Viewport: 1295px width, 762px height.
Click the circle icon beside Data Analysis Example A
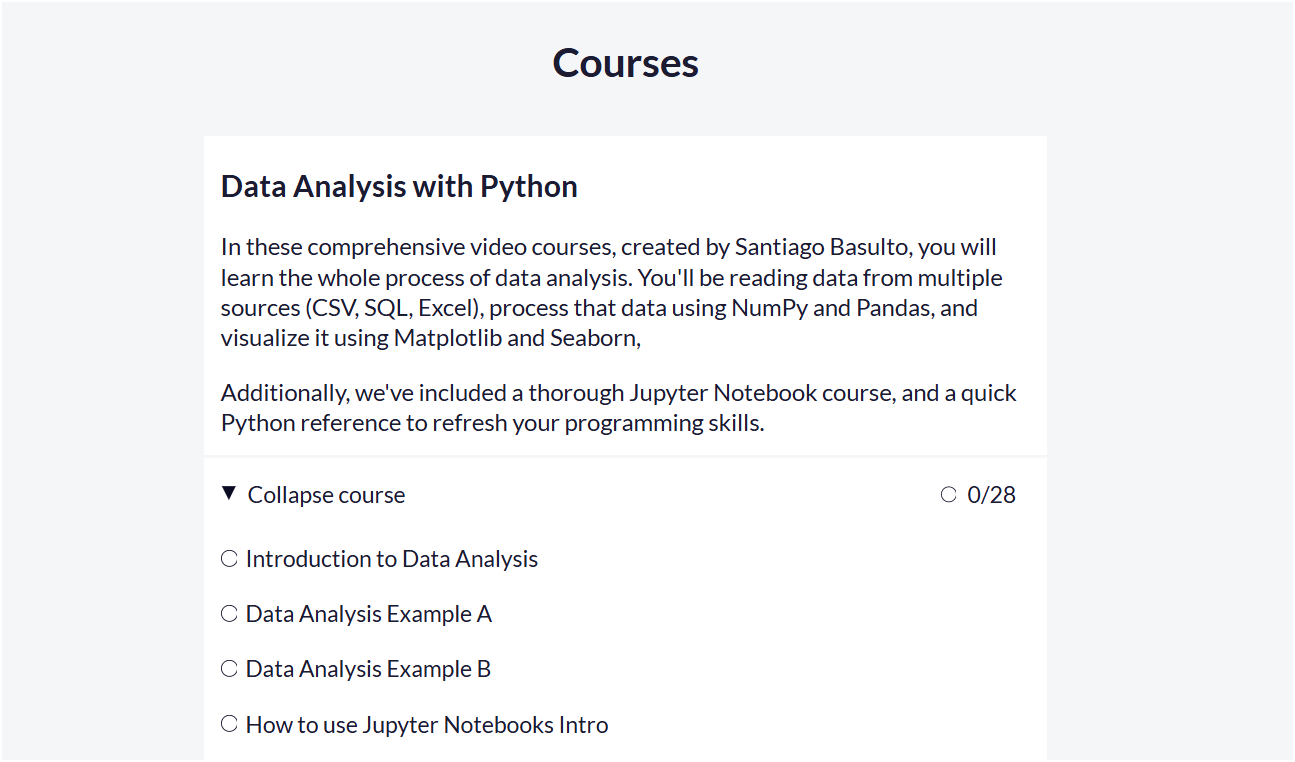click(229, 613)
